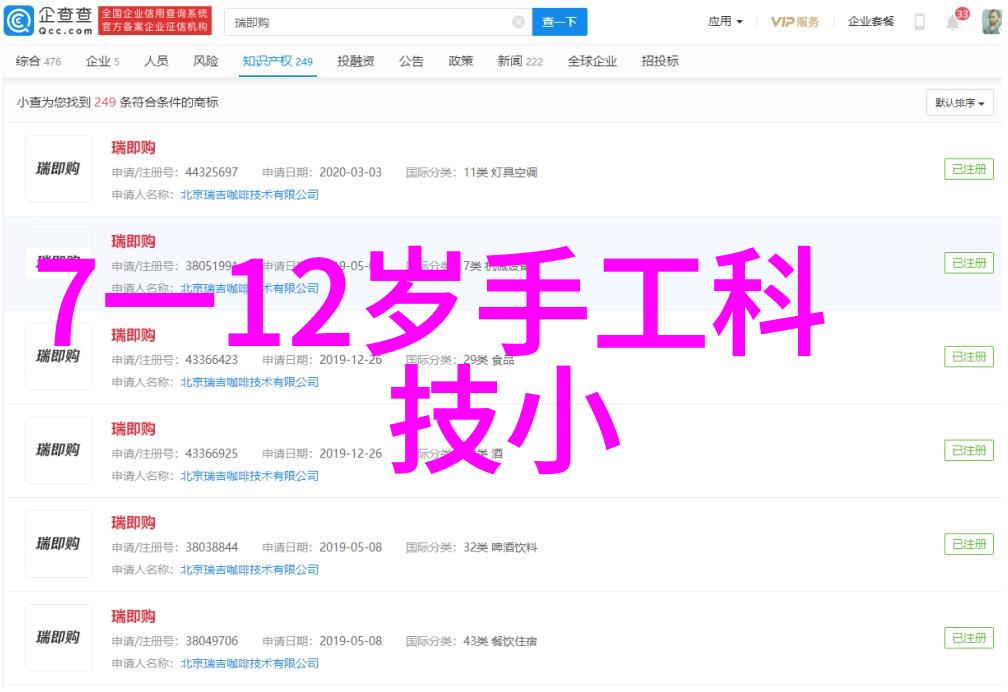Open trademark thumbnail for registration 43366925

coord(58,450)
